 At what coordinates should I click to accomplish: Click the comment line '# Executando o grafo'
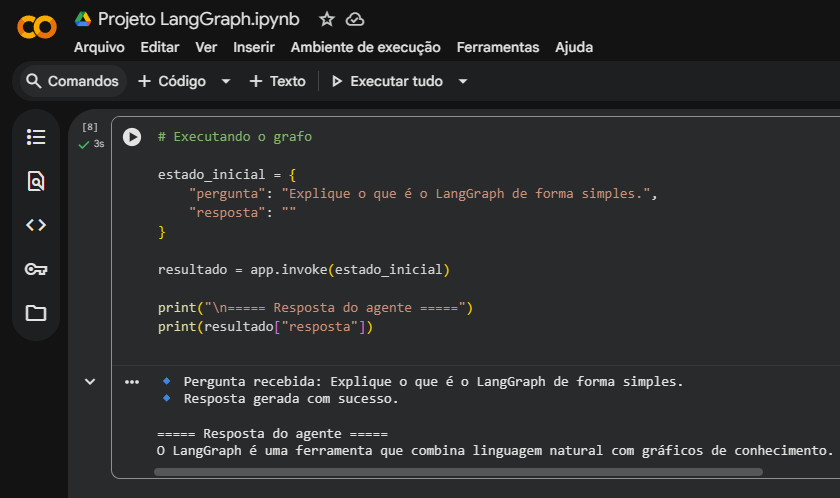click(235, 137)
